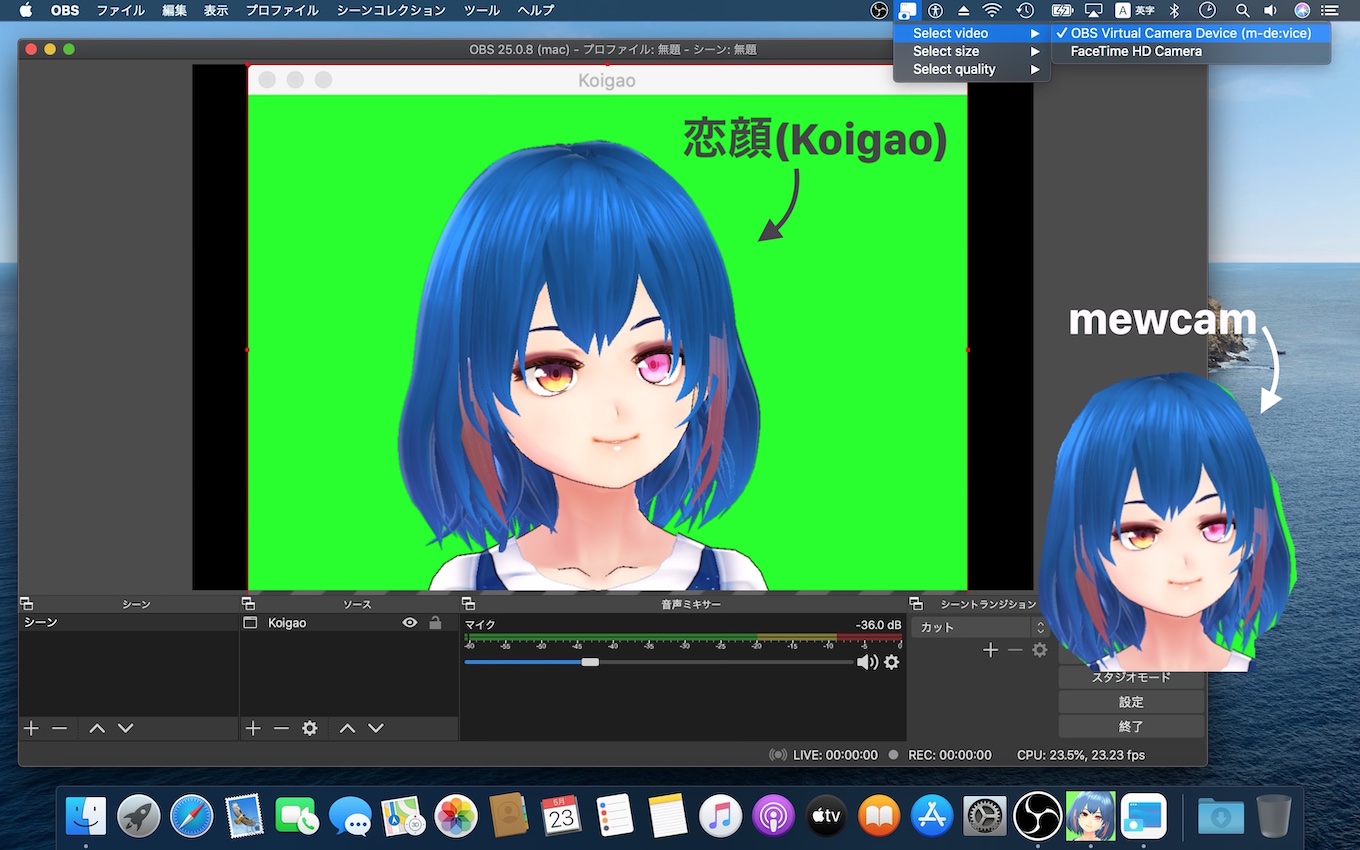1360x850 pixels.
Task: Expand the Select video submenu
Action: (x=972, y=33)
